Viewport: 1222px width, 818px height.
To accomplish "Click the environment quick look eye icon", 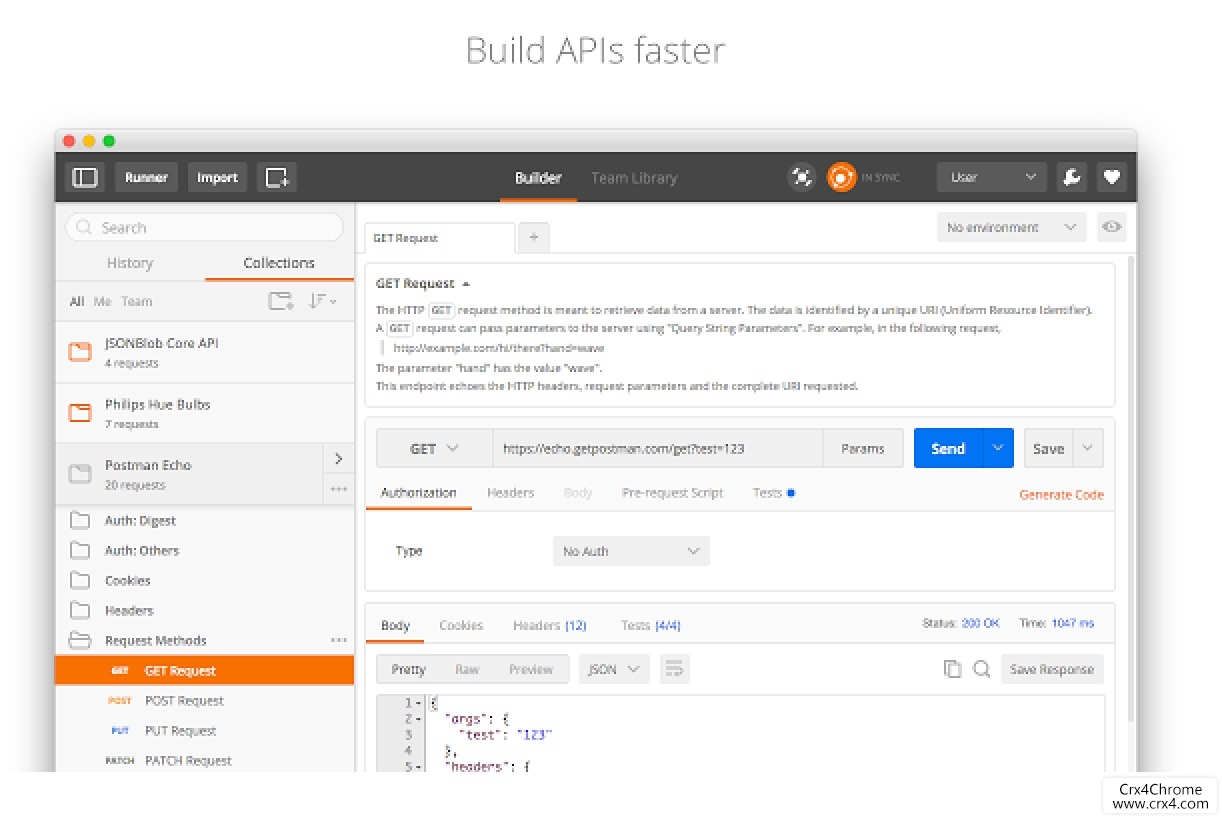I will 1111,227.
